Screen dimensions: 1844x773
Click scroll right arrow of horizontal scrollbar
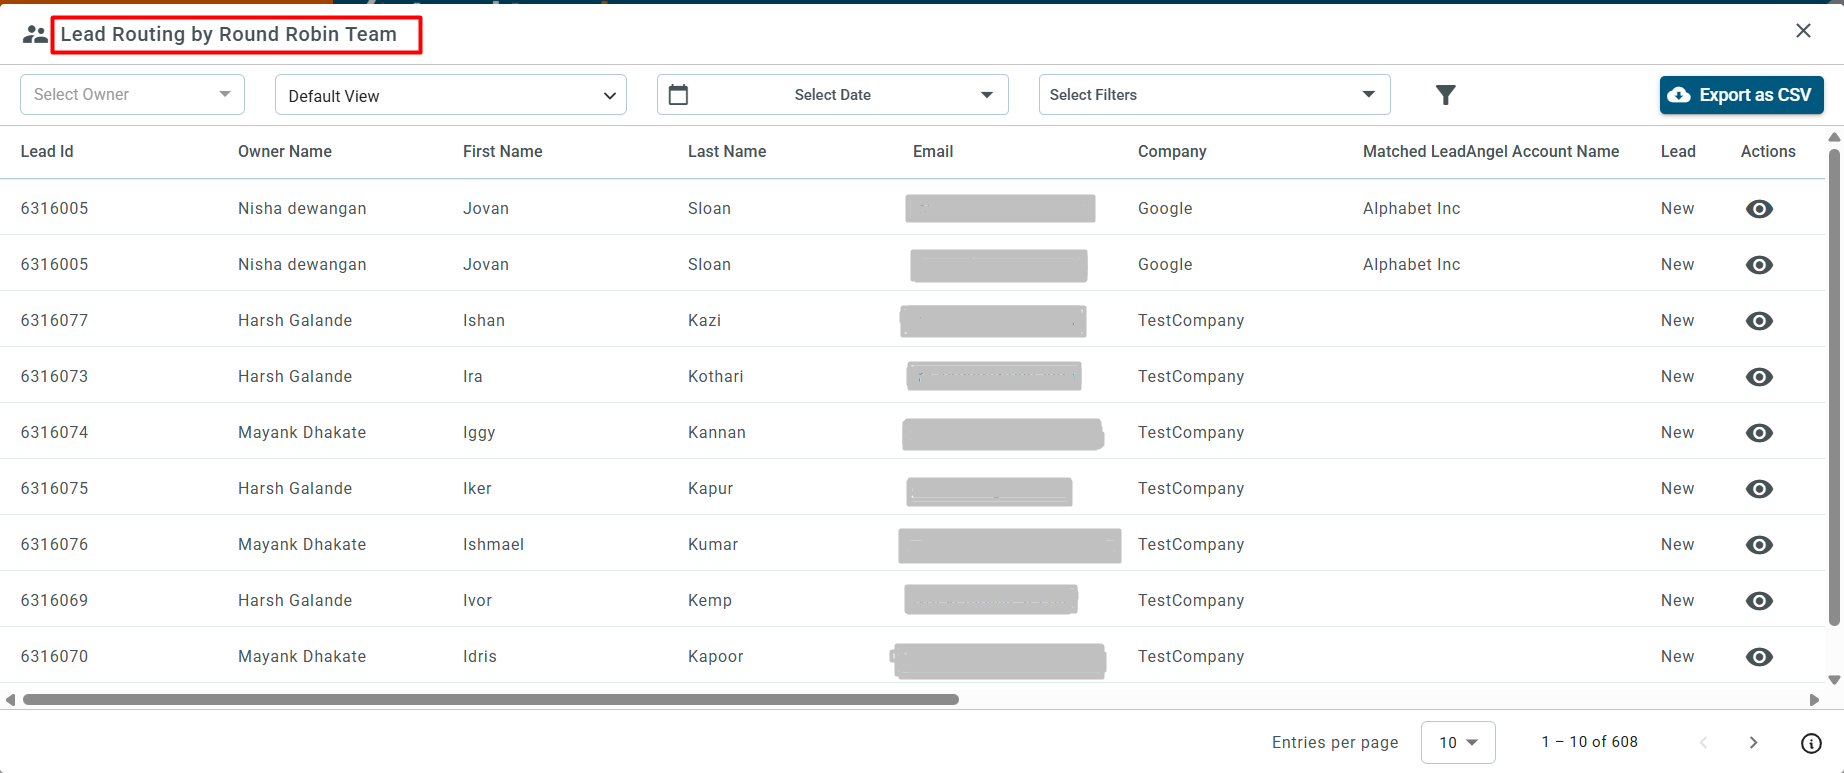point(1814,700)
